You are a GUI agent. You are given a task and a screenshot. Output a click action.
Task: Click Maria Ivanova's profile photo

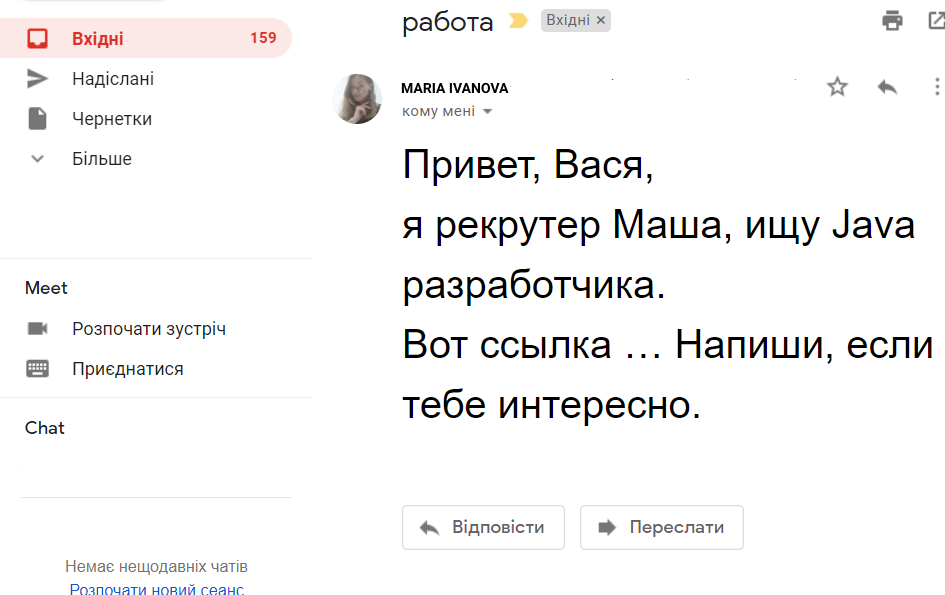[357, 99]
